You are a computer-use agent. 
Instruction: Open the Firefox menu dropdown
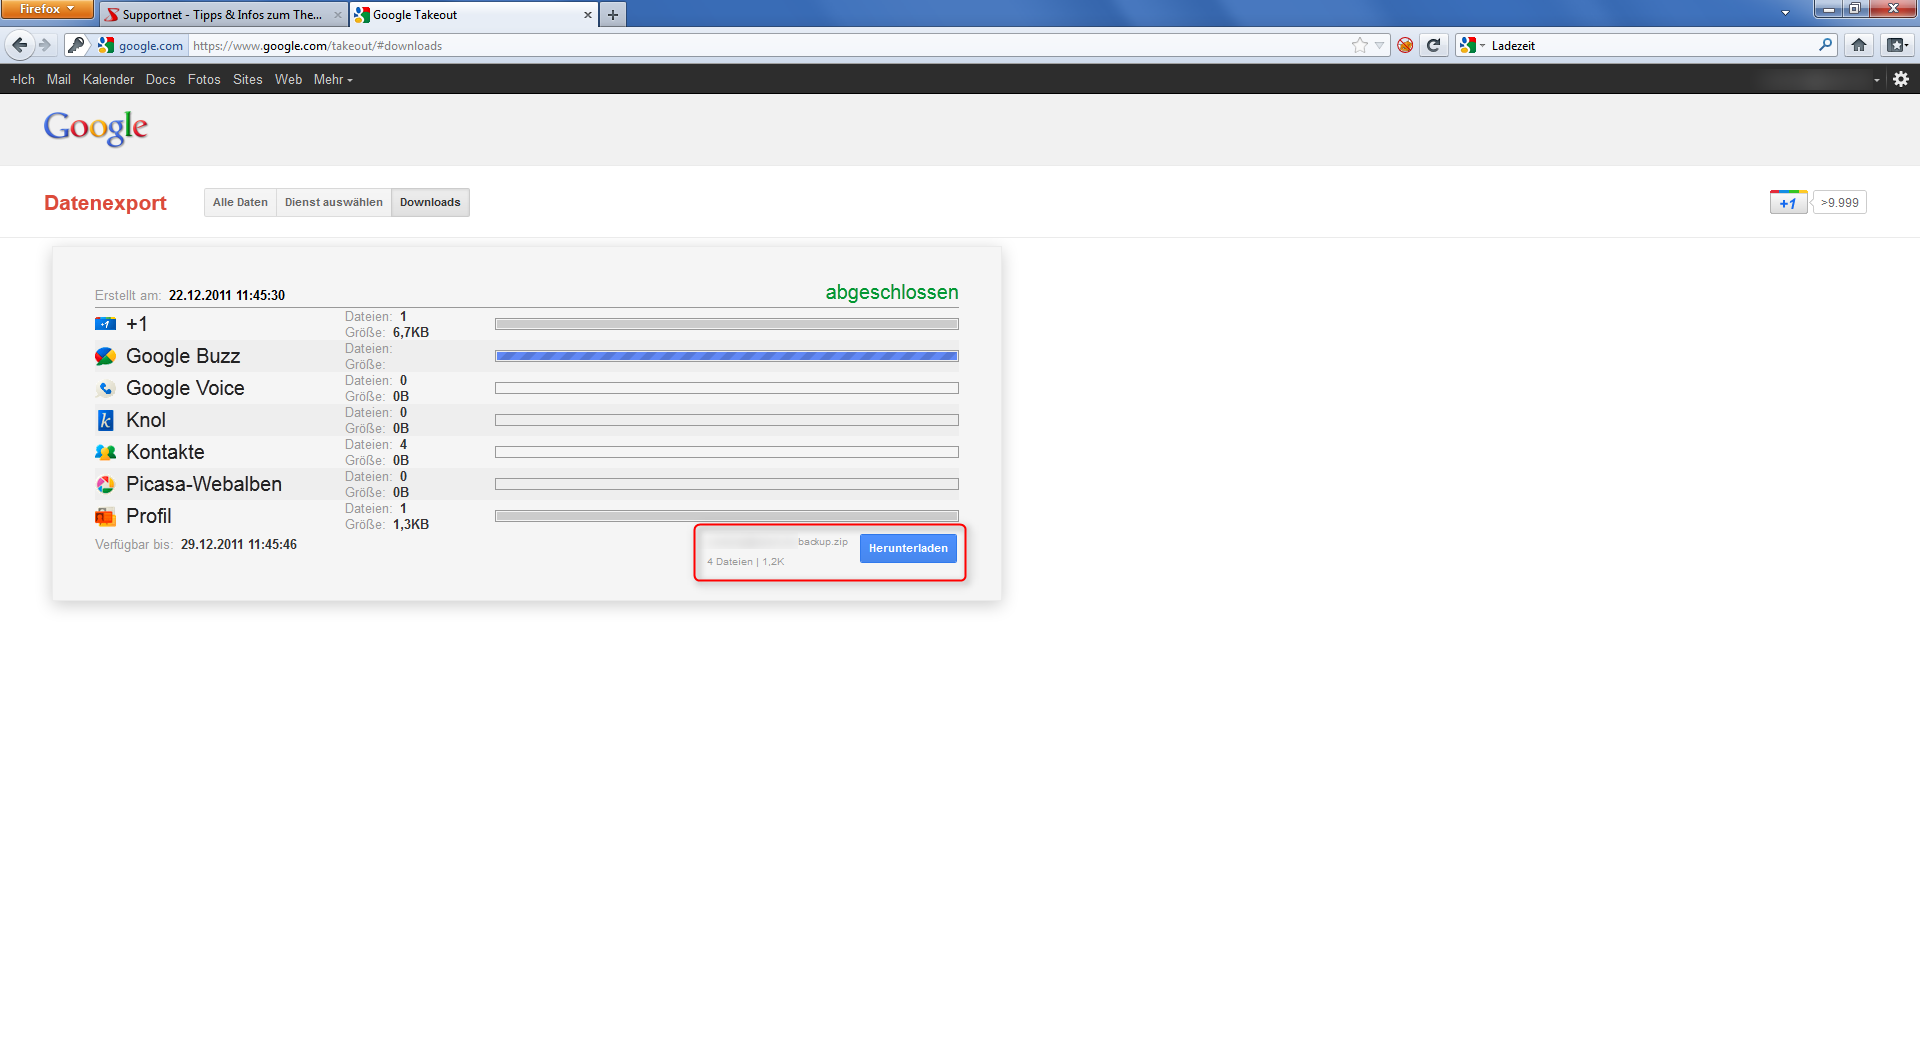46,9
